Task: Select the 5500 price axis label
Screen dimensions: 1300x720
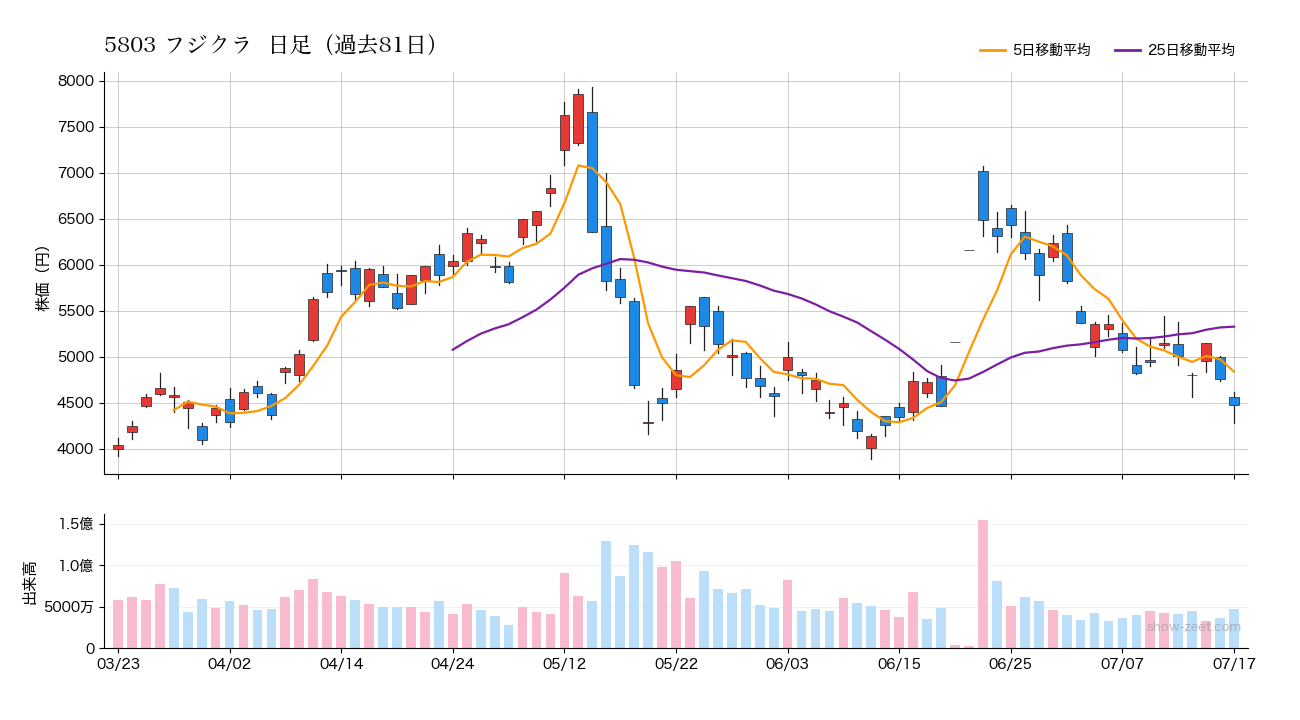Action: point(76,311)
